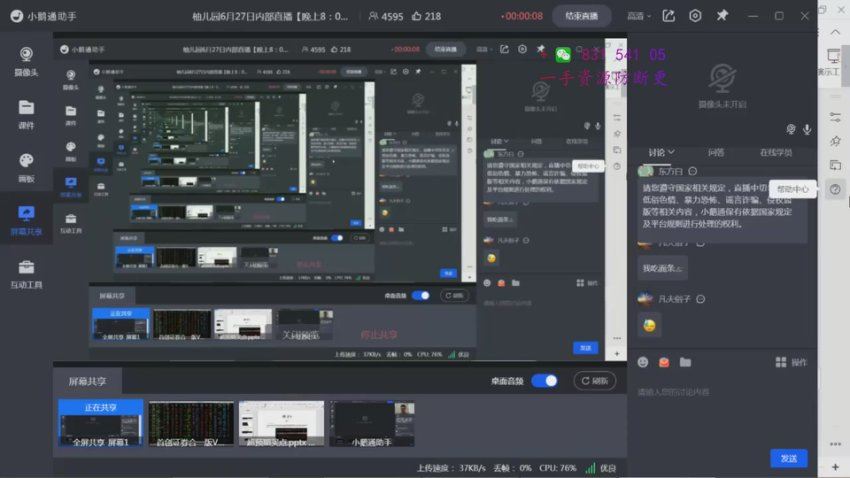Select the 小鹅通助手 window thumbnail
Screen dimensions: 850x478
[372, 423]
